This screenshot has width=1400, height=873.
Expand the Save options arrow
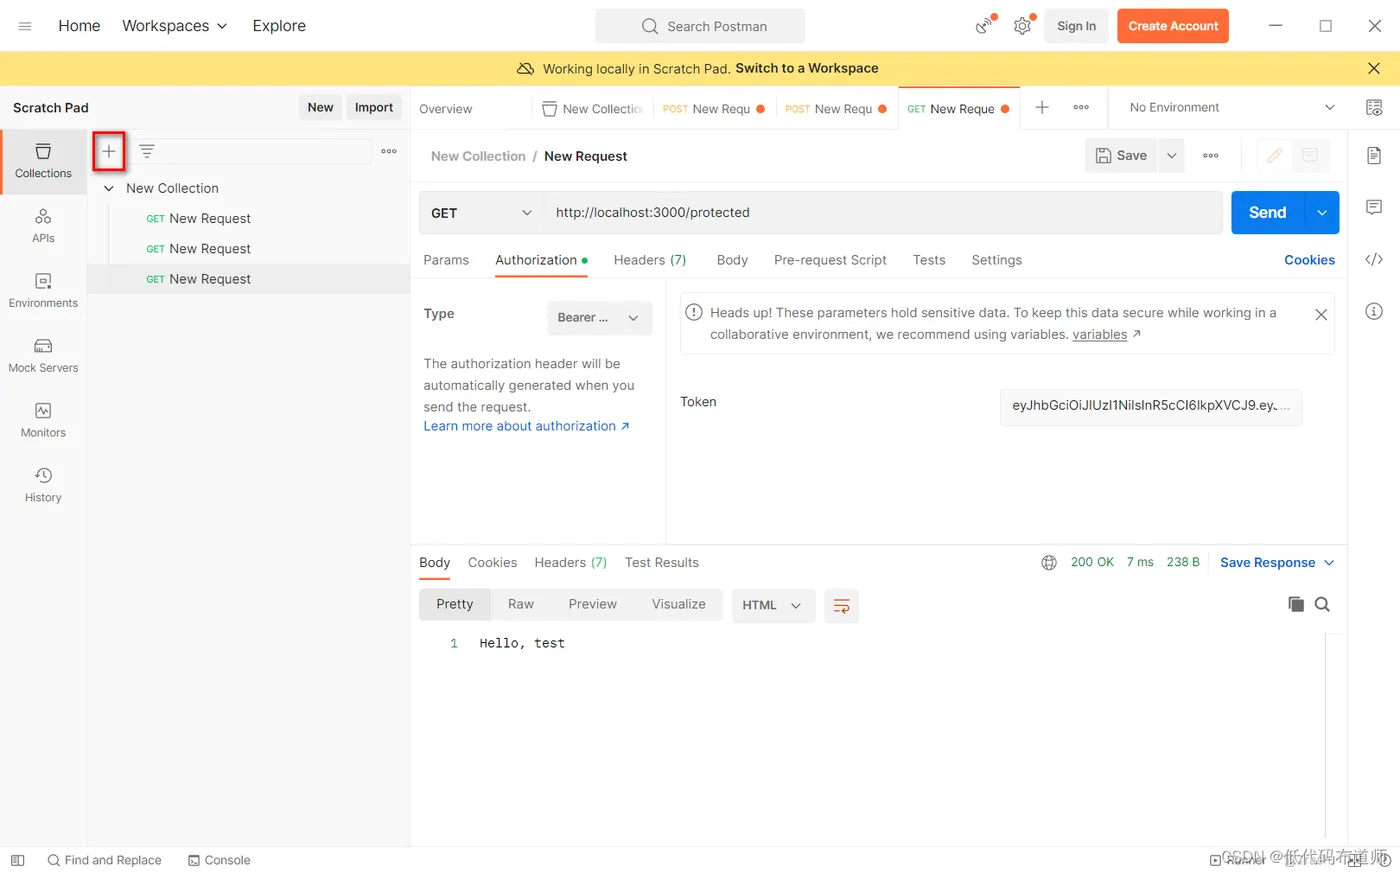tap(1172, 156)
